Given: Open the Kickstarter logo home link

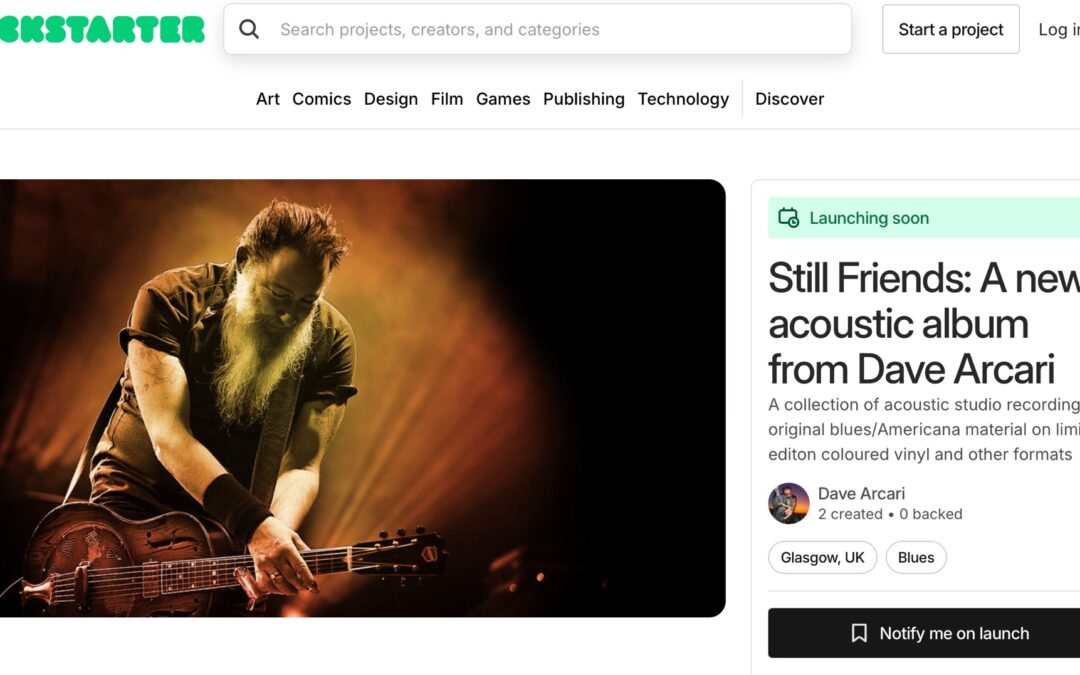Looking at the screenshot, I should (102, 29).
